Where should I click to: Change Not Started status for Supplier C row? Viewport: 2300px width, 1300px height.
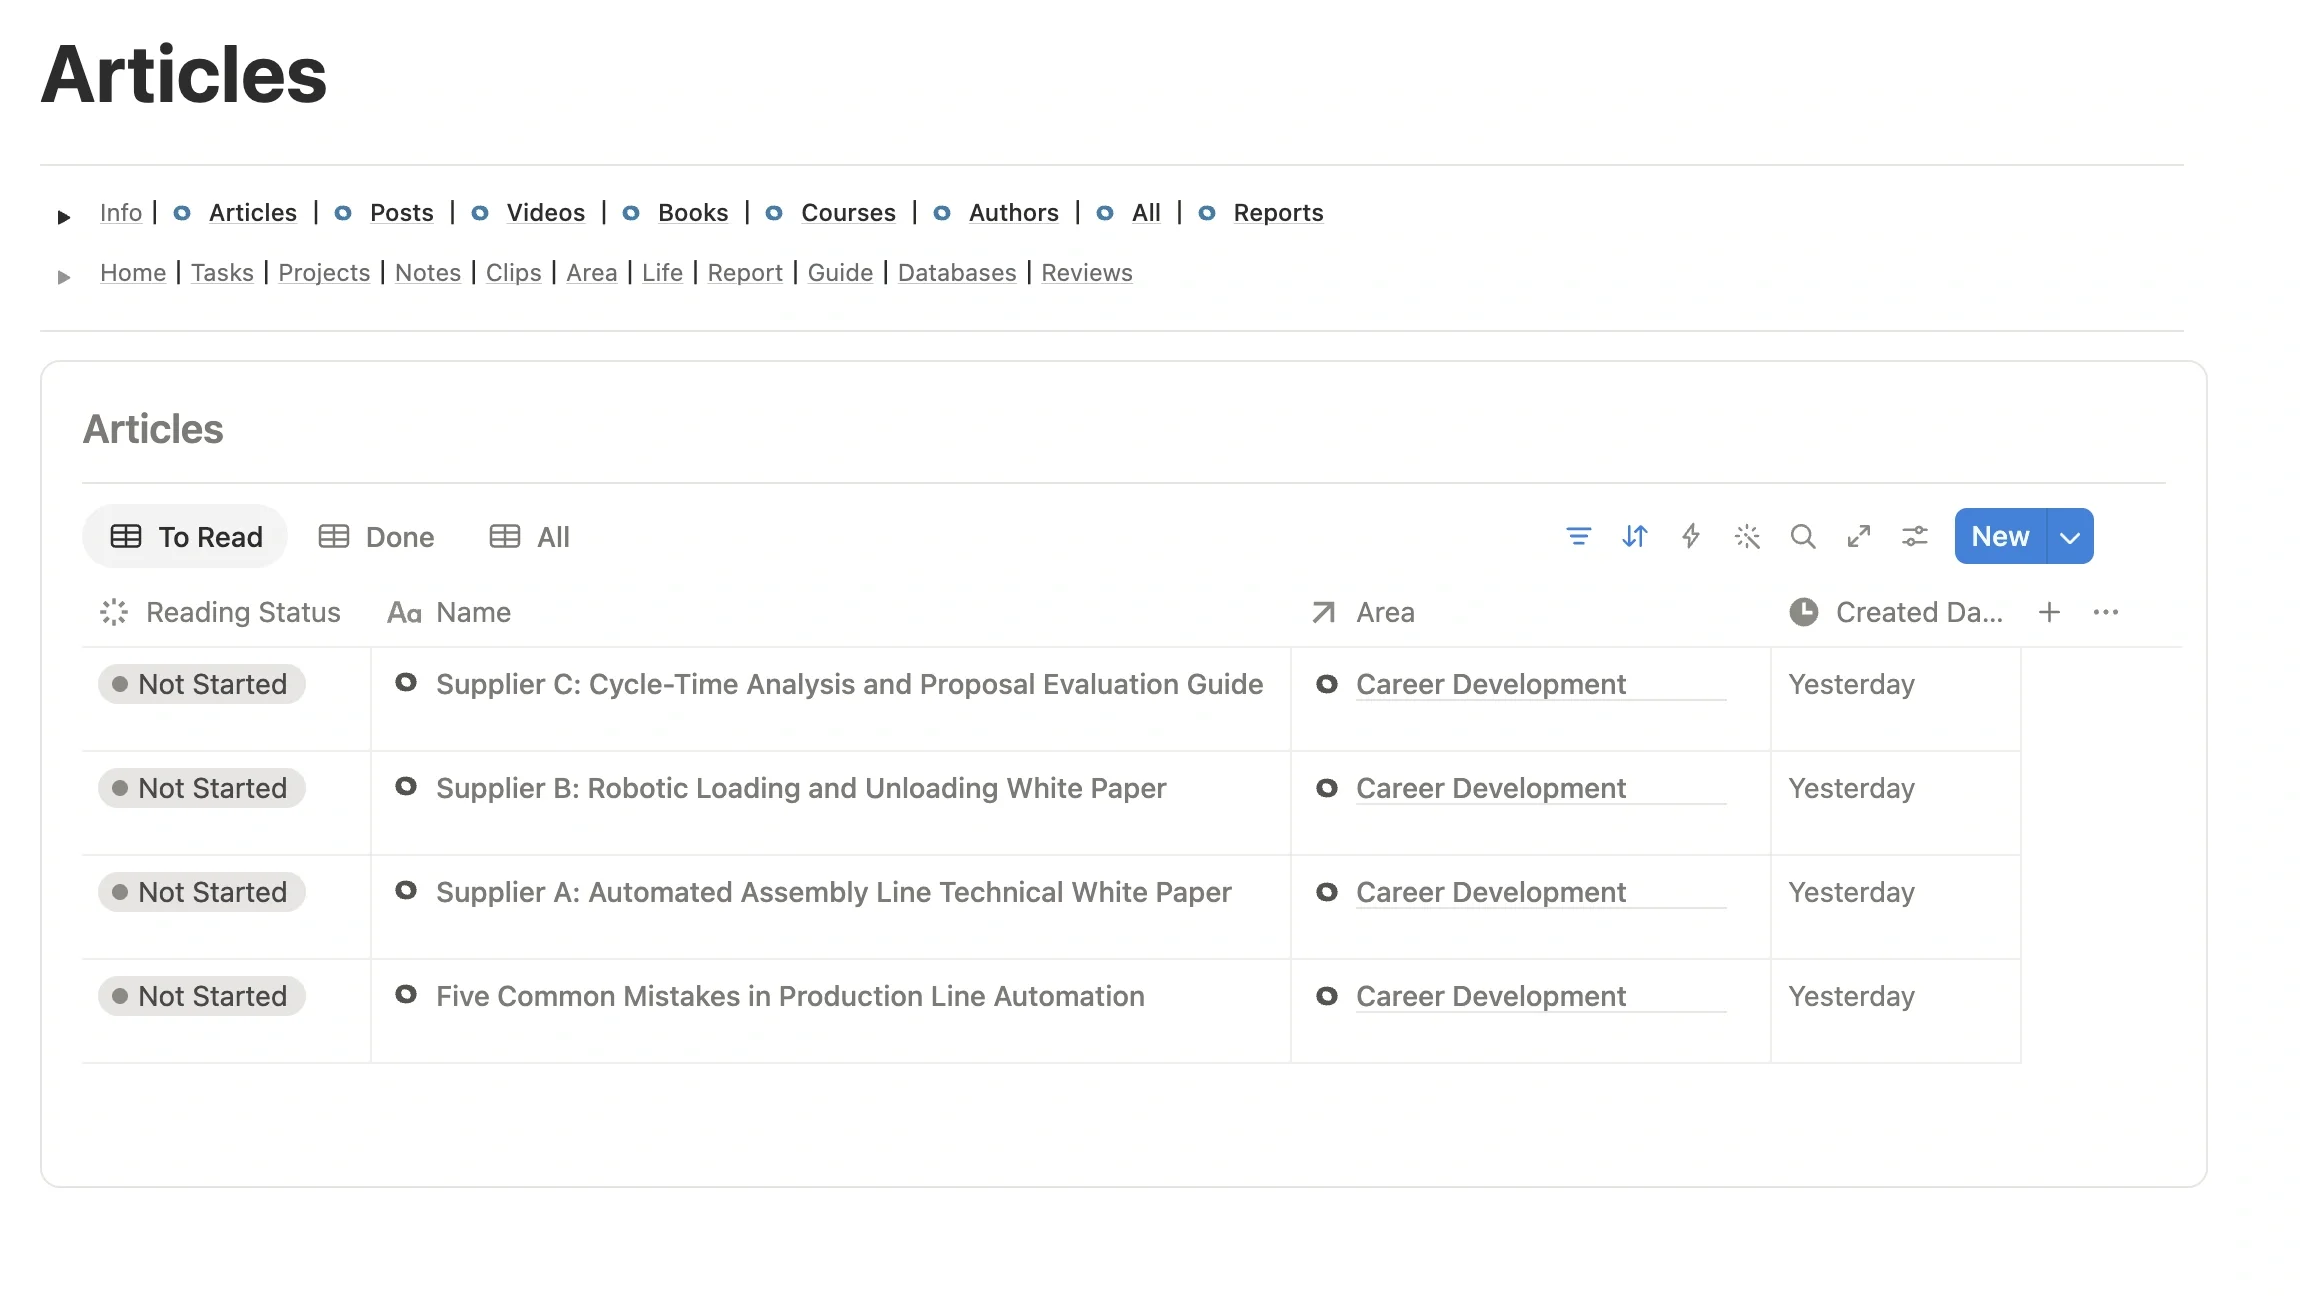point(201,684)
